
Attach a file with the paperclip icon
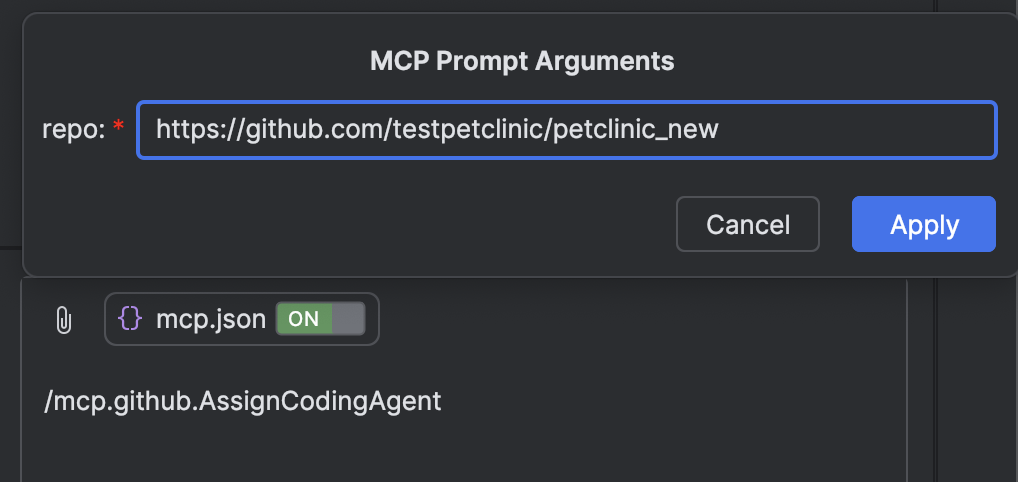point(63,320)
